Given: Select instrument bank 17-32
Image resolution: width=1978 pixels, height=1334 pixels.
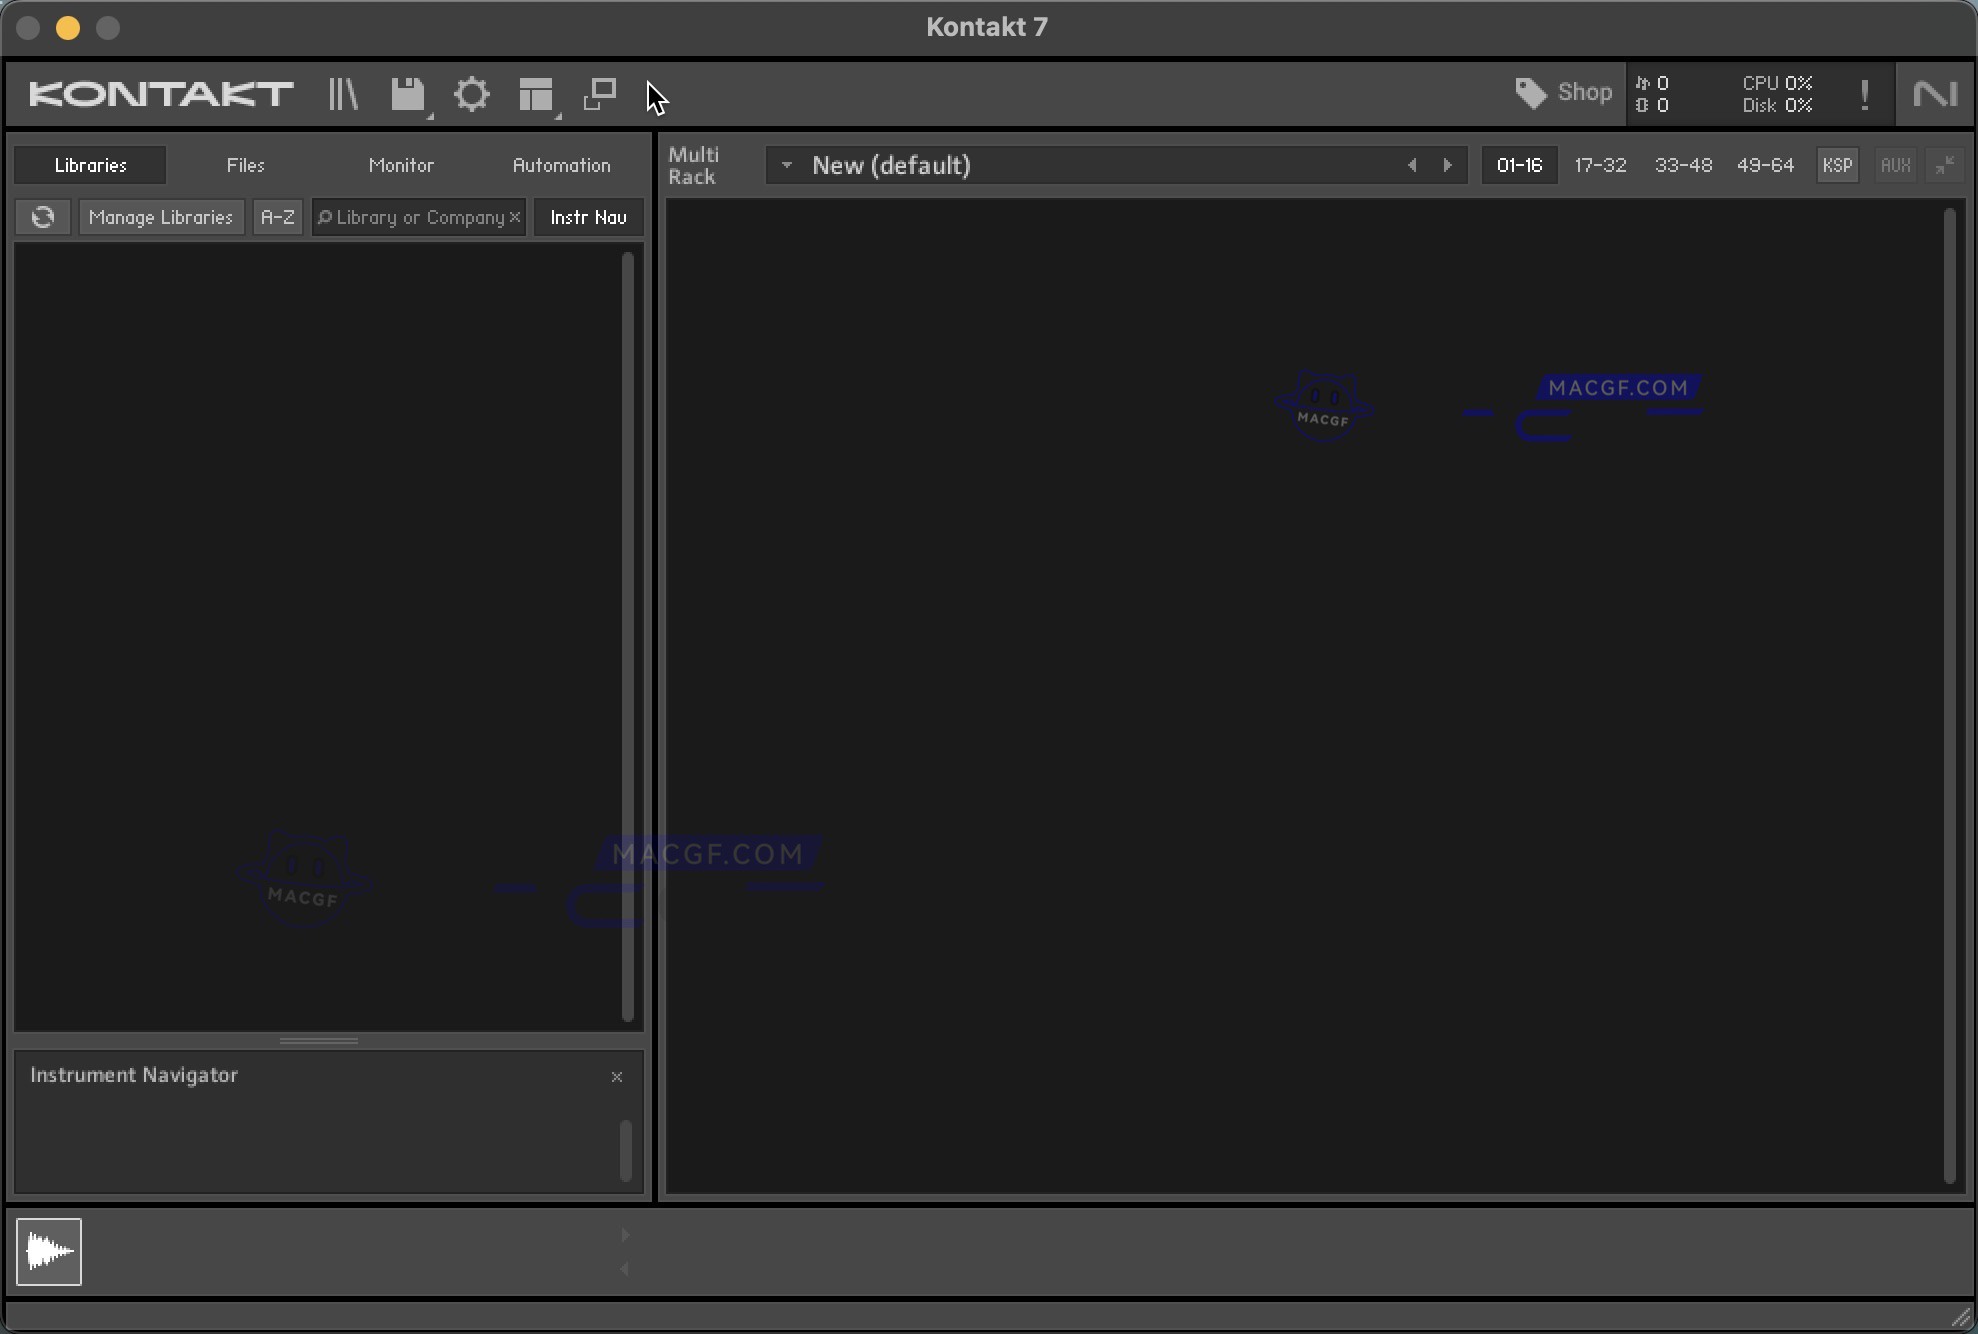Looking at the screenshot, I should [x=1601, y=164].
